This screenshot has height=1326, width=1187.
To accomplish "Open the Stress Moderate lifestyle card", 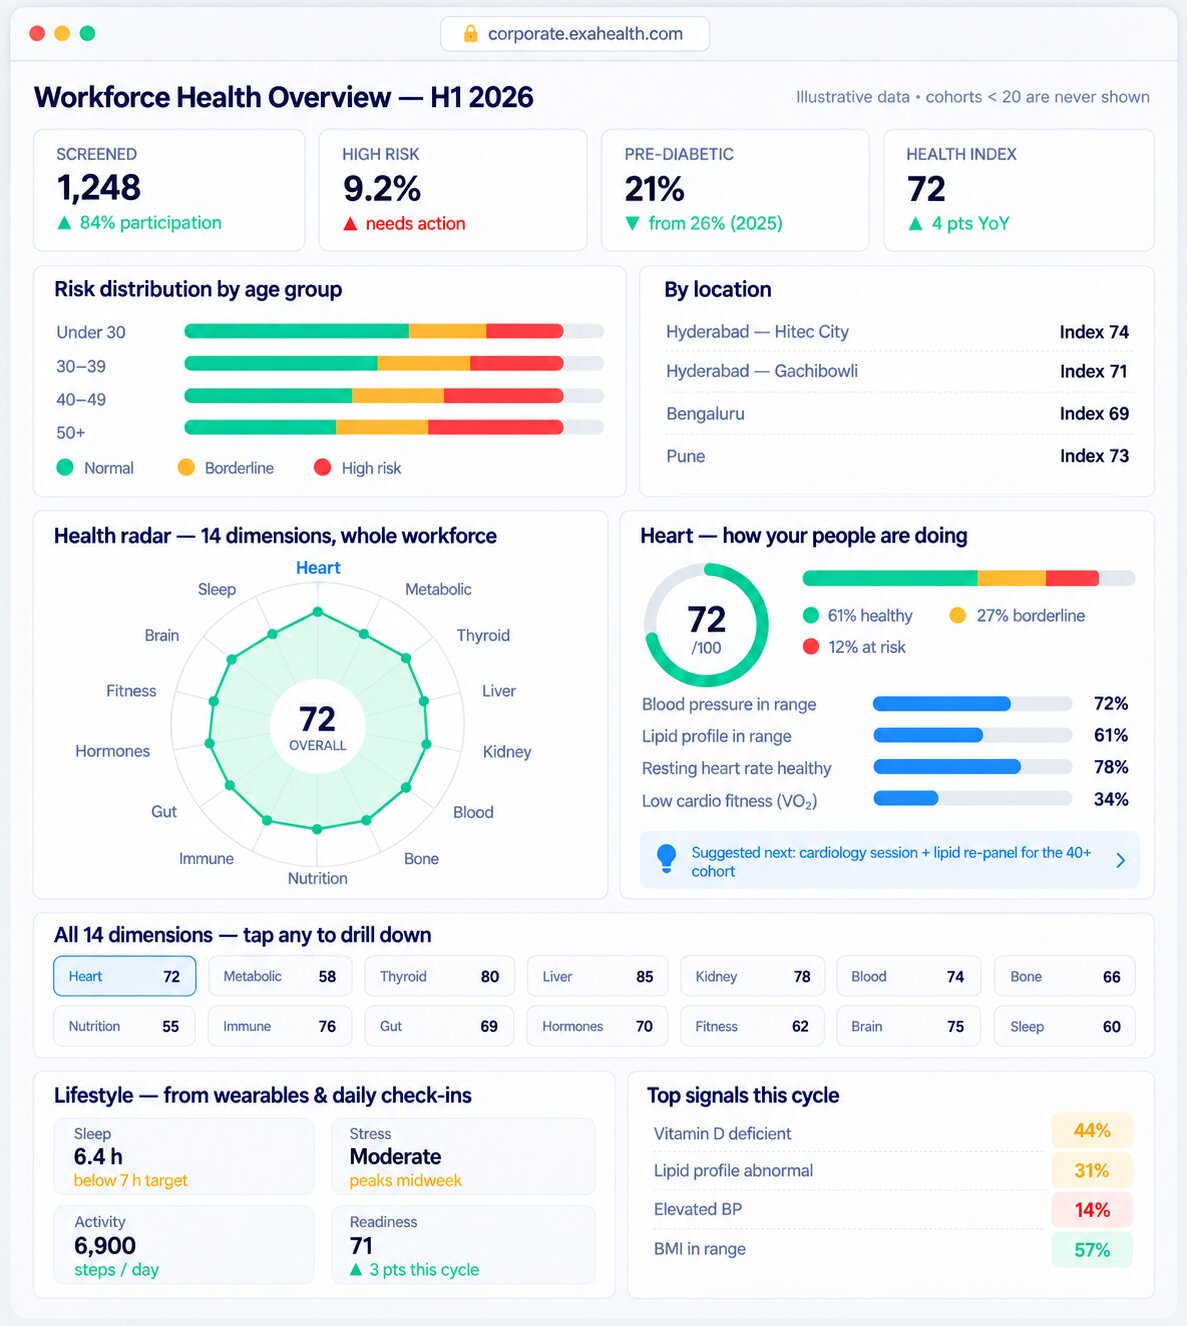I will [x=463, y=1157].
